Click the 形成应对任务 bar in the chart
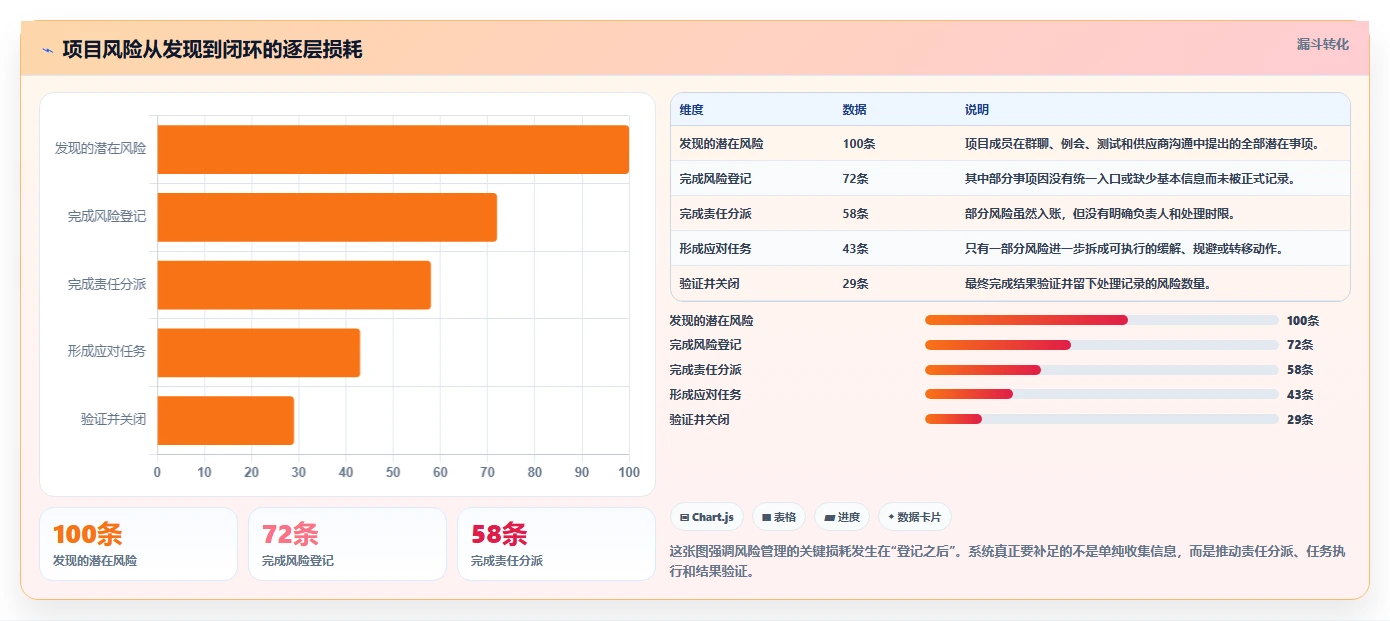 pyautogui.click(x=258, y=353)
